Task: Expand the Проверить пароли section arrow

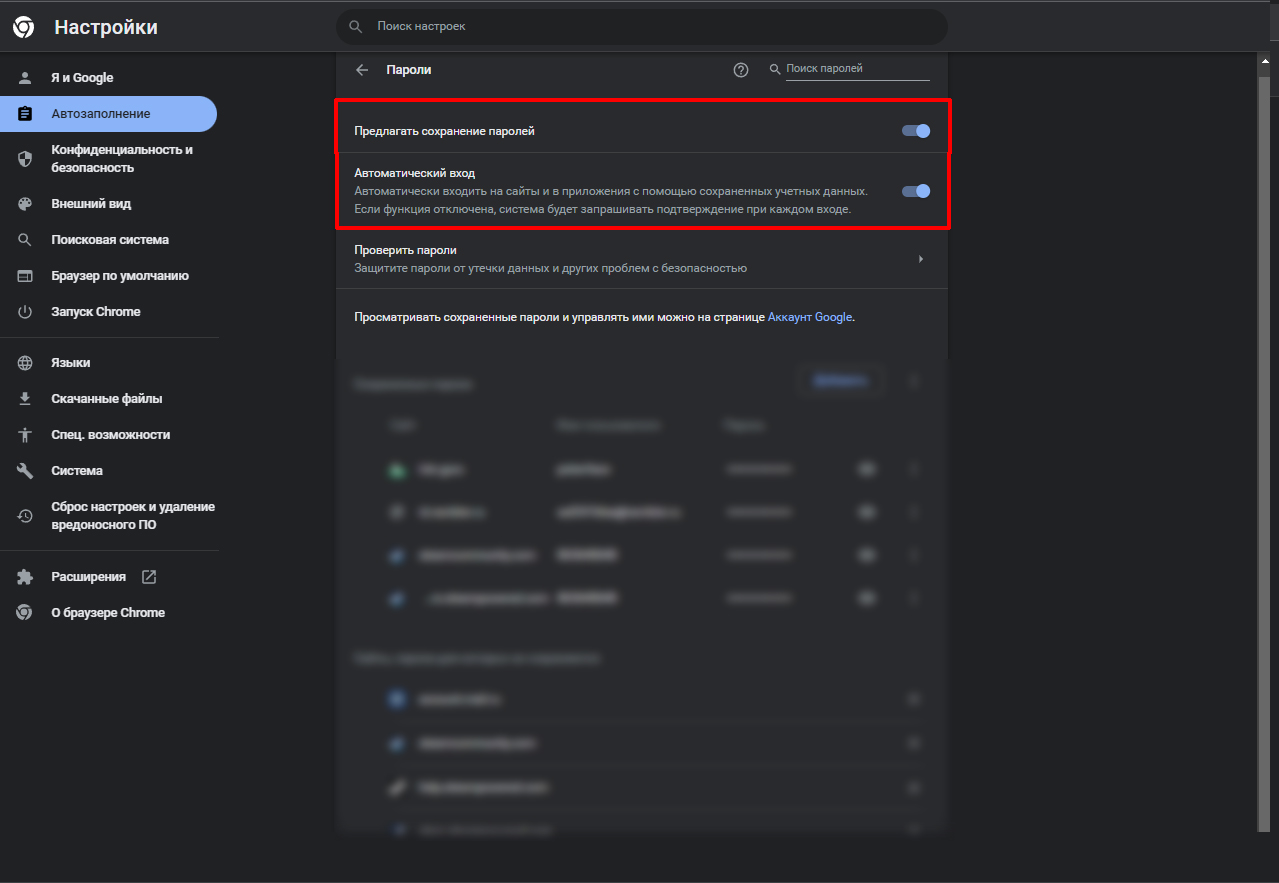Action: click(x=920, y=259)
